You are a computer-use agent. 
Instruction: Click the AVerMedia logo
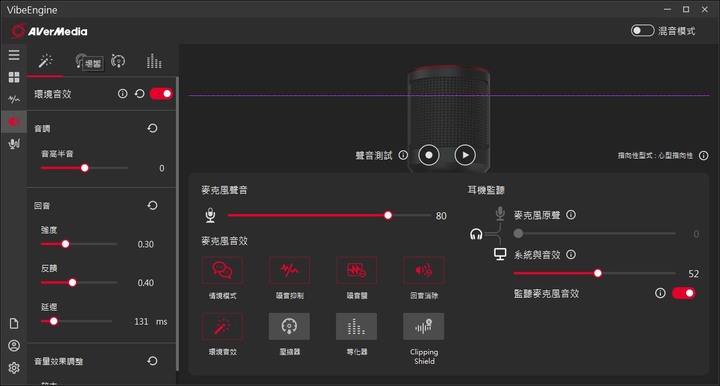[x=50, y=31]
